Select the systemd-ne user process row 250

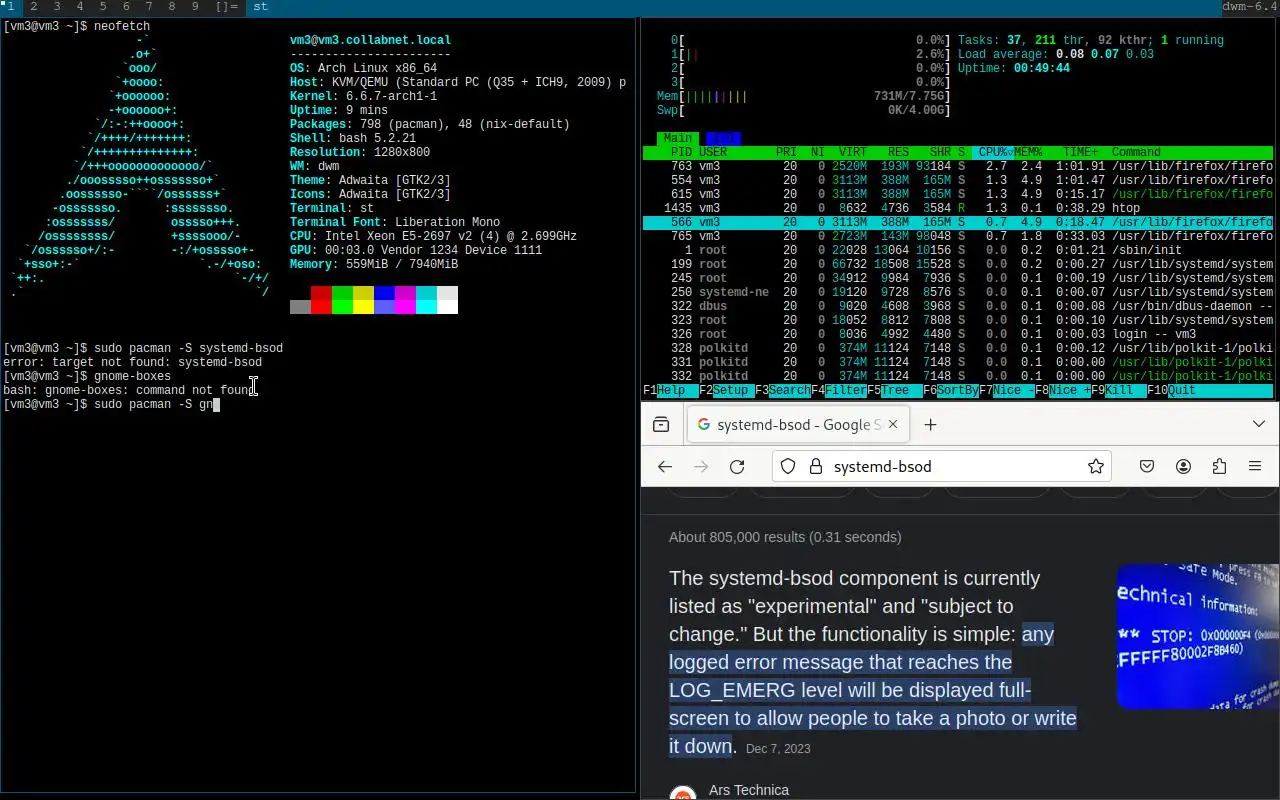(958, 292)
